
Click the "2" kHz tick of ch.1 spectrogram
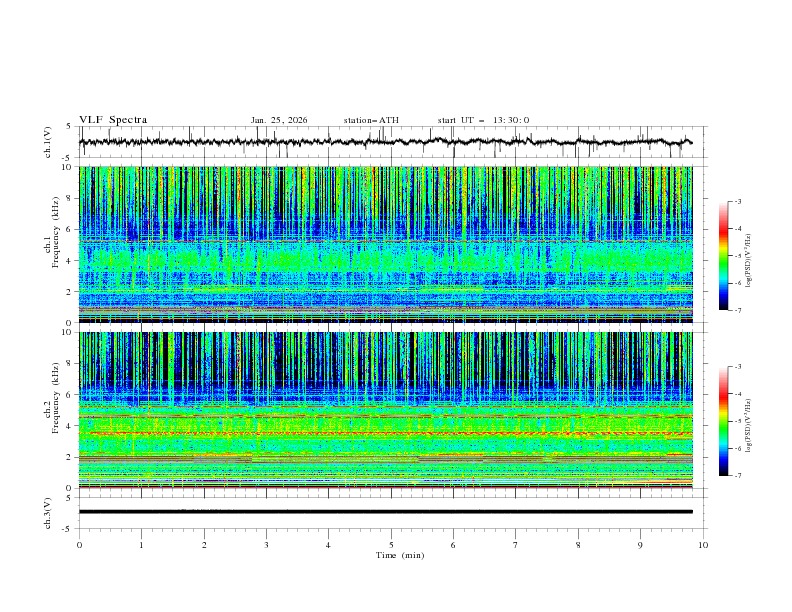[x=71, y=292]
